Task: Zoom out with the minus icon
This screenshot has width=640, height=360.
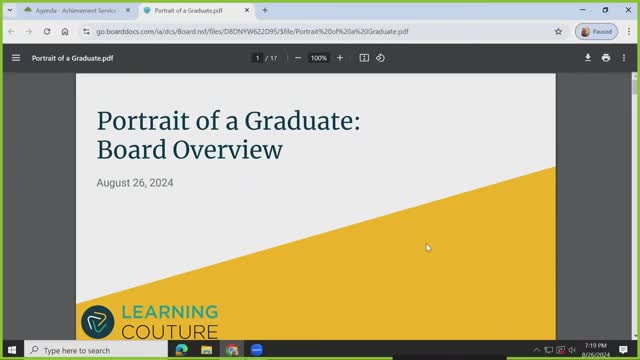Action: click(298, 58)
